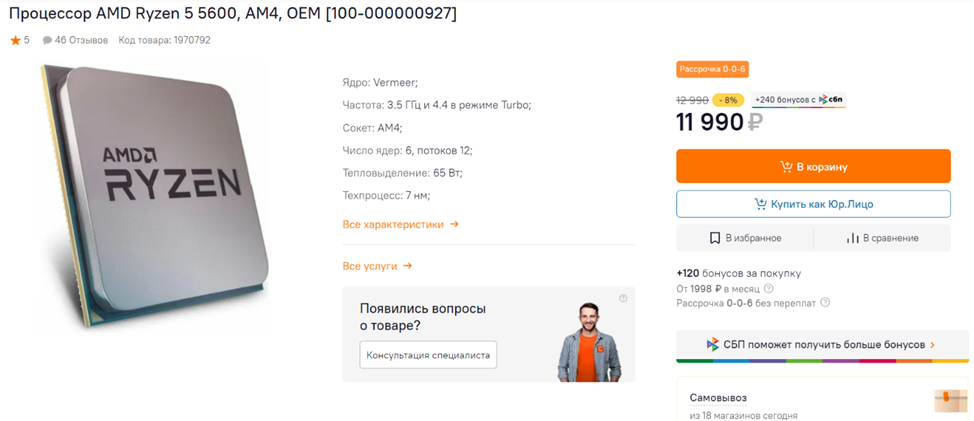Click the reviews speech bubble icon
Image resolution: width=974 pixels, height=421 pixels.
coord(47,41)
